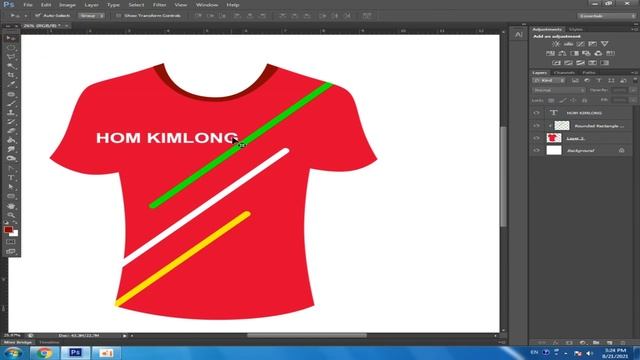Click the foreground color swatch
The height and width of the screenshot is (360, 640).
pyautogui.click(x=8, y=230)
